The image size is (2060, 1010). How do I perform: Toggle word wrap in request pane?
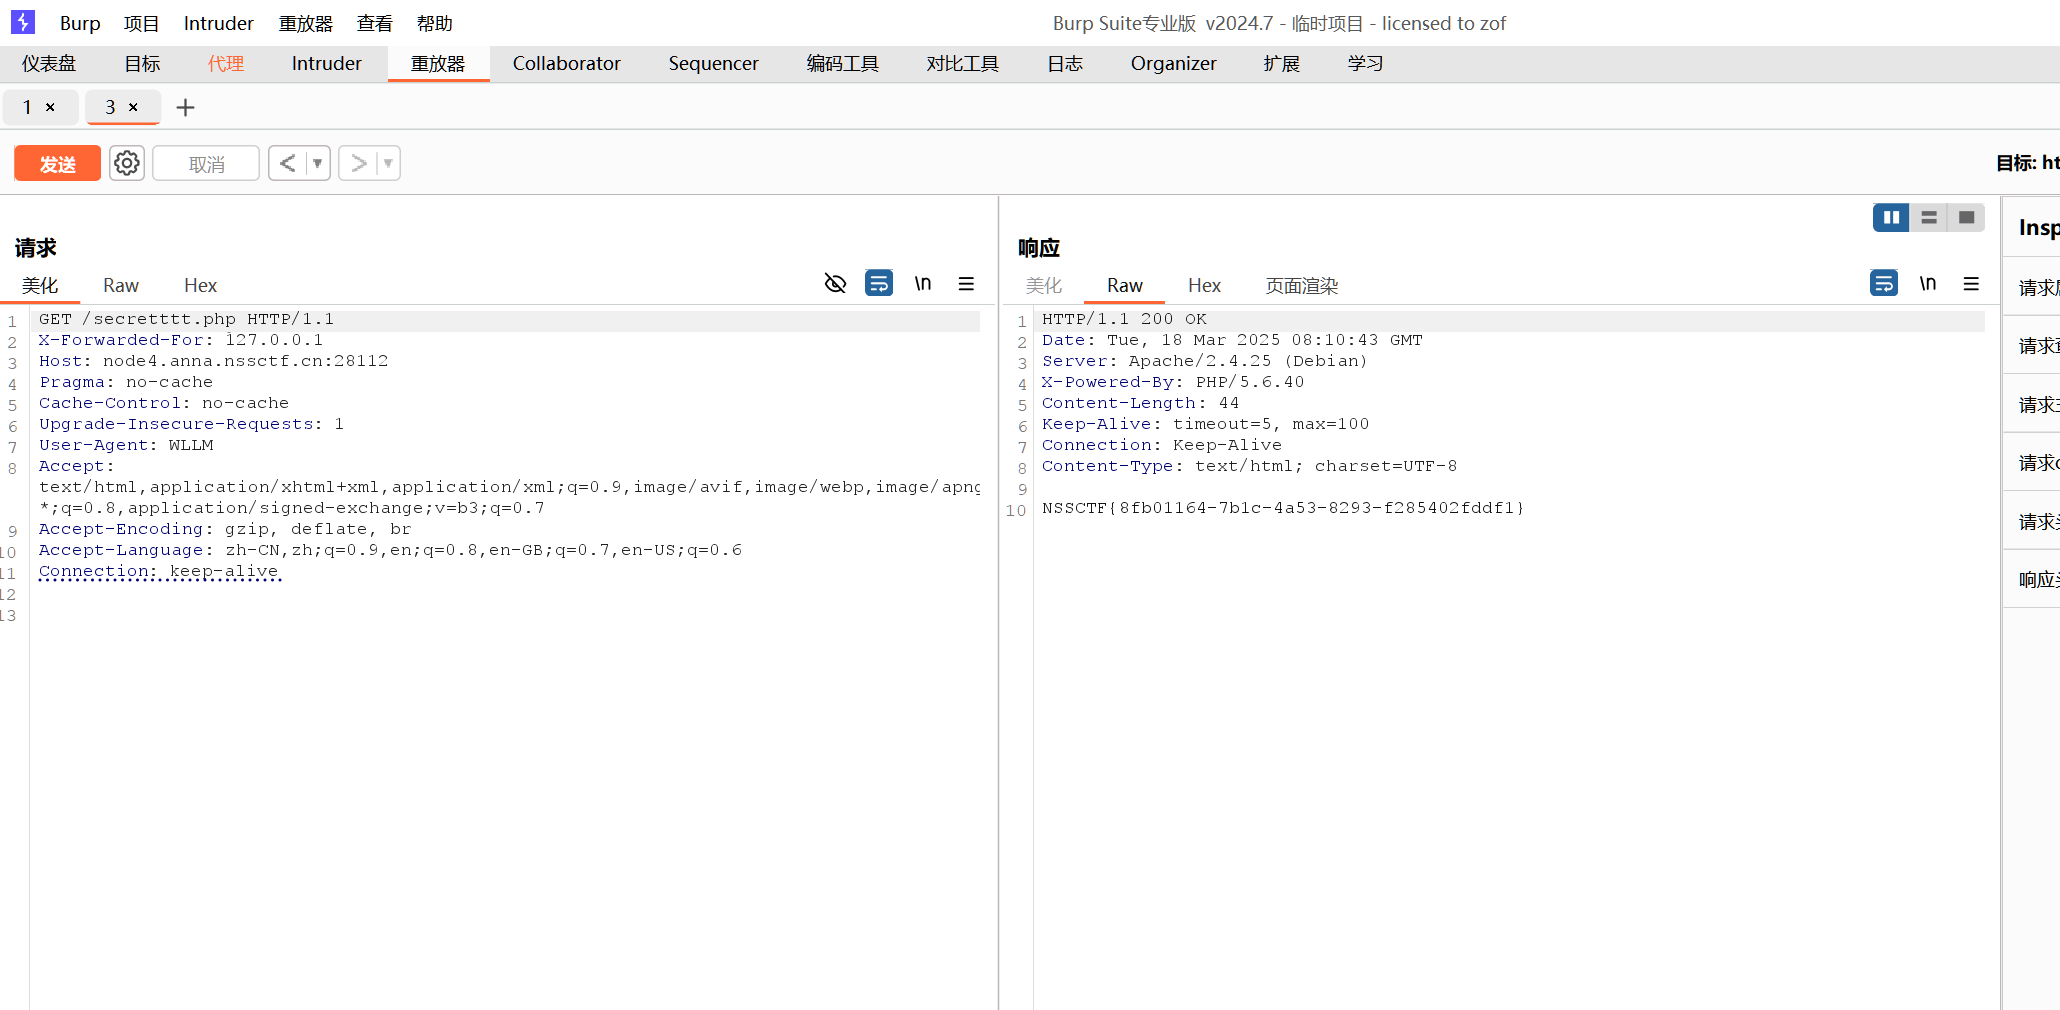[879, 284]
